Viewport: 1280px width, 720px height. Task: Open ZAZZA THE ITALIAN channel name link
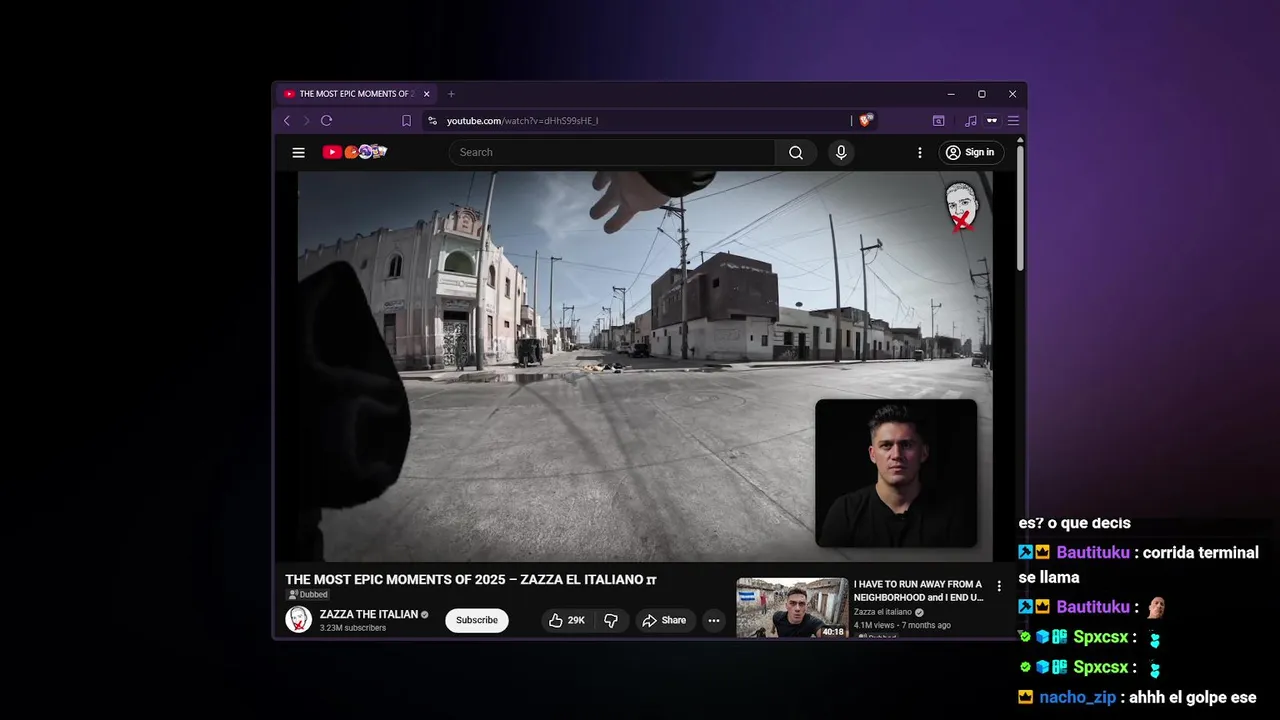[x=369, y=614]
